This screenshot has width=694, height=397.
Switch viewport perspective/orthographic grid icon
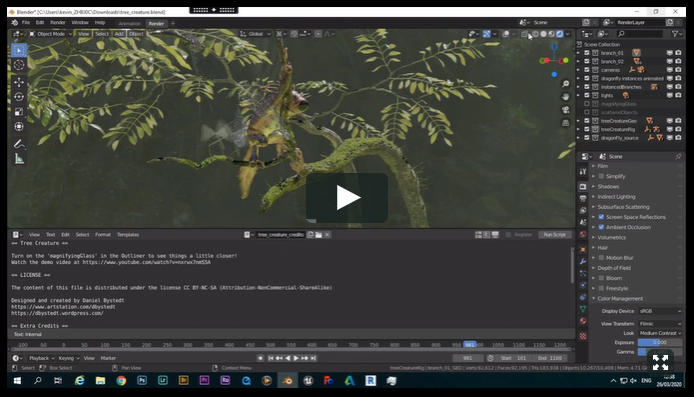565,123
